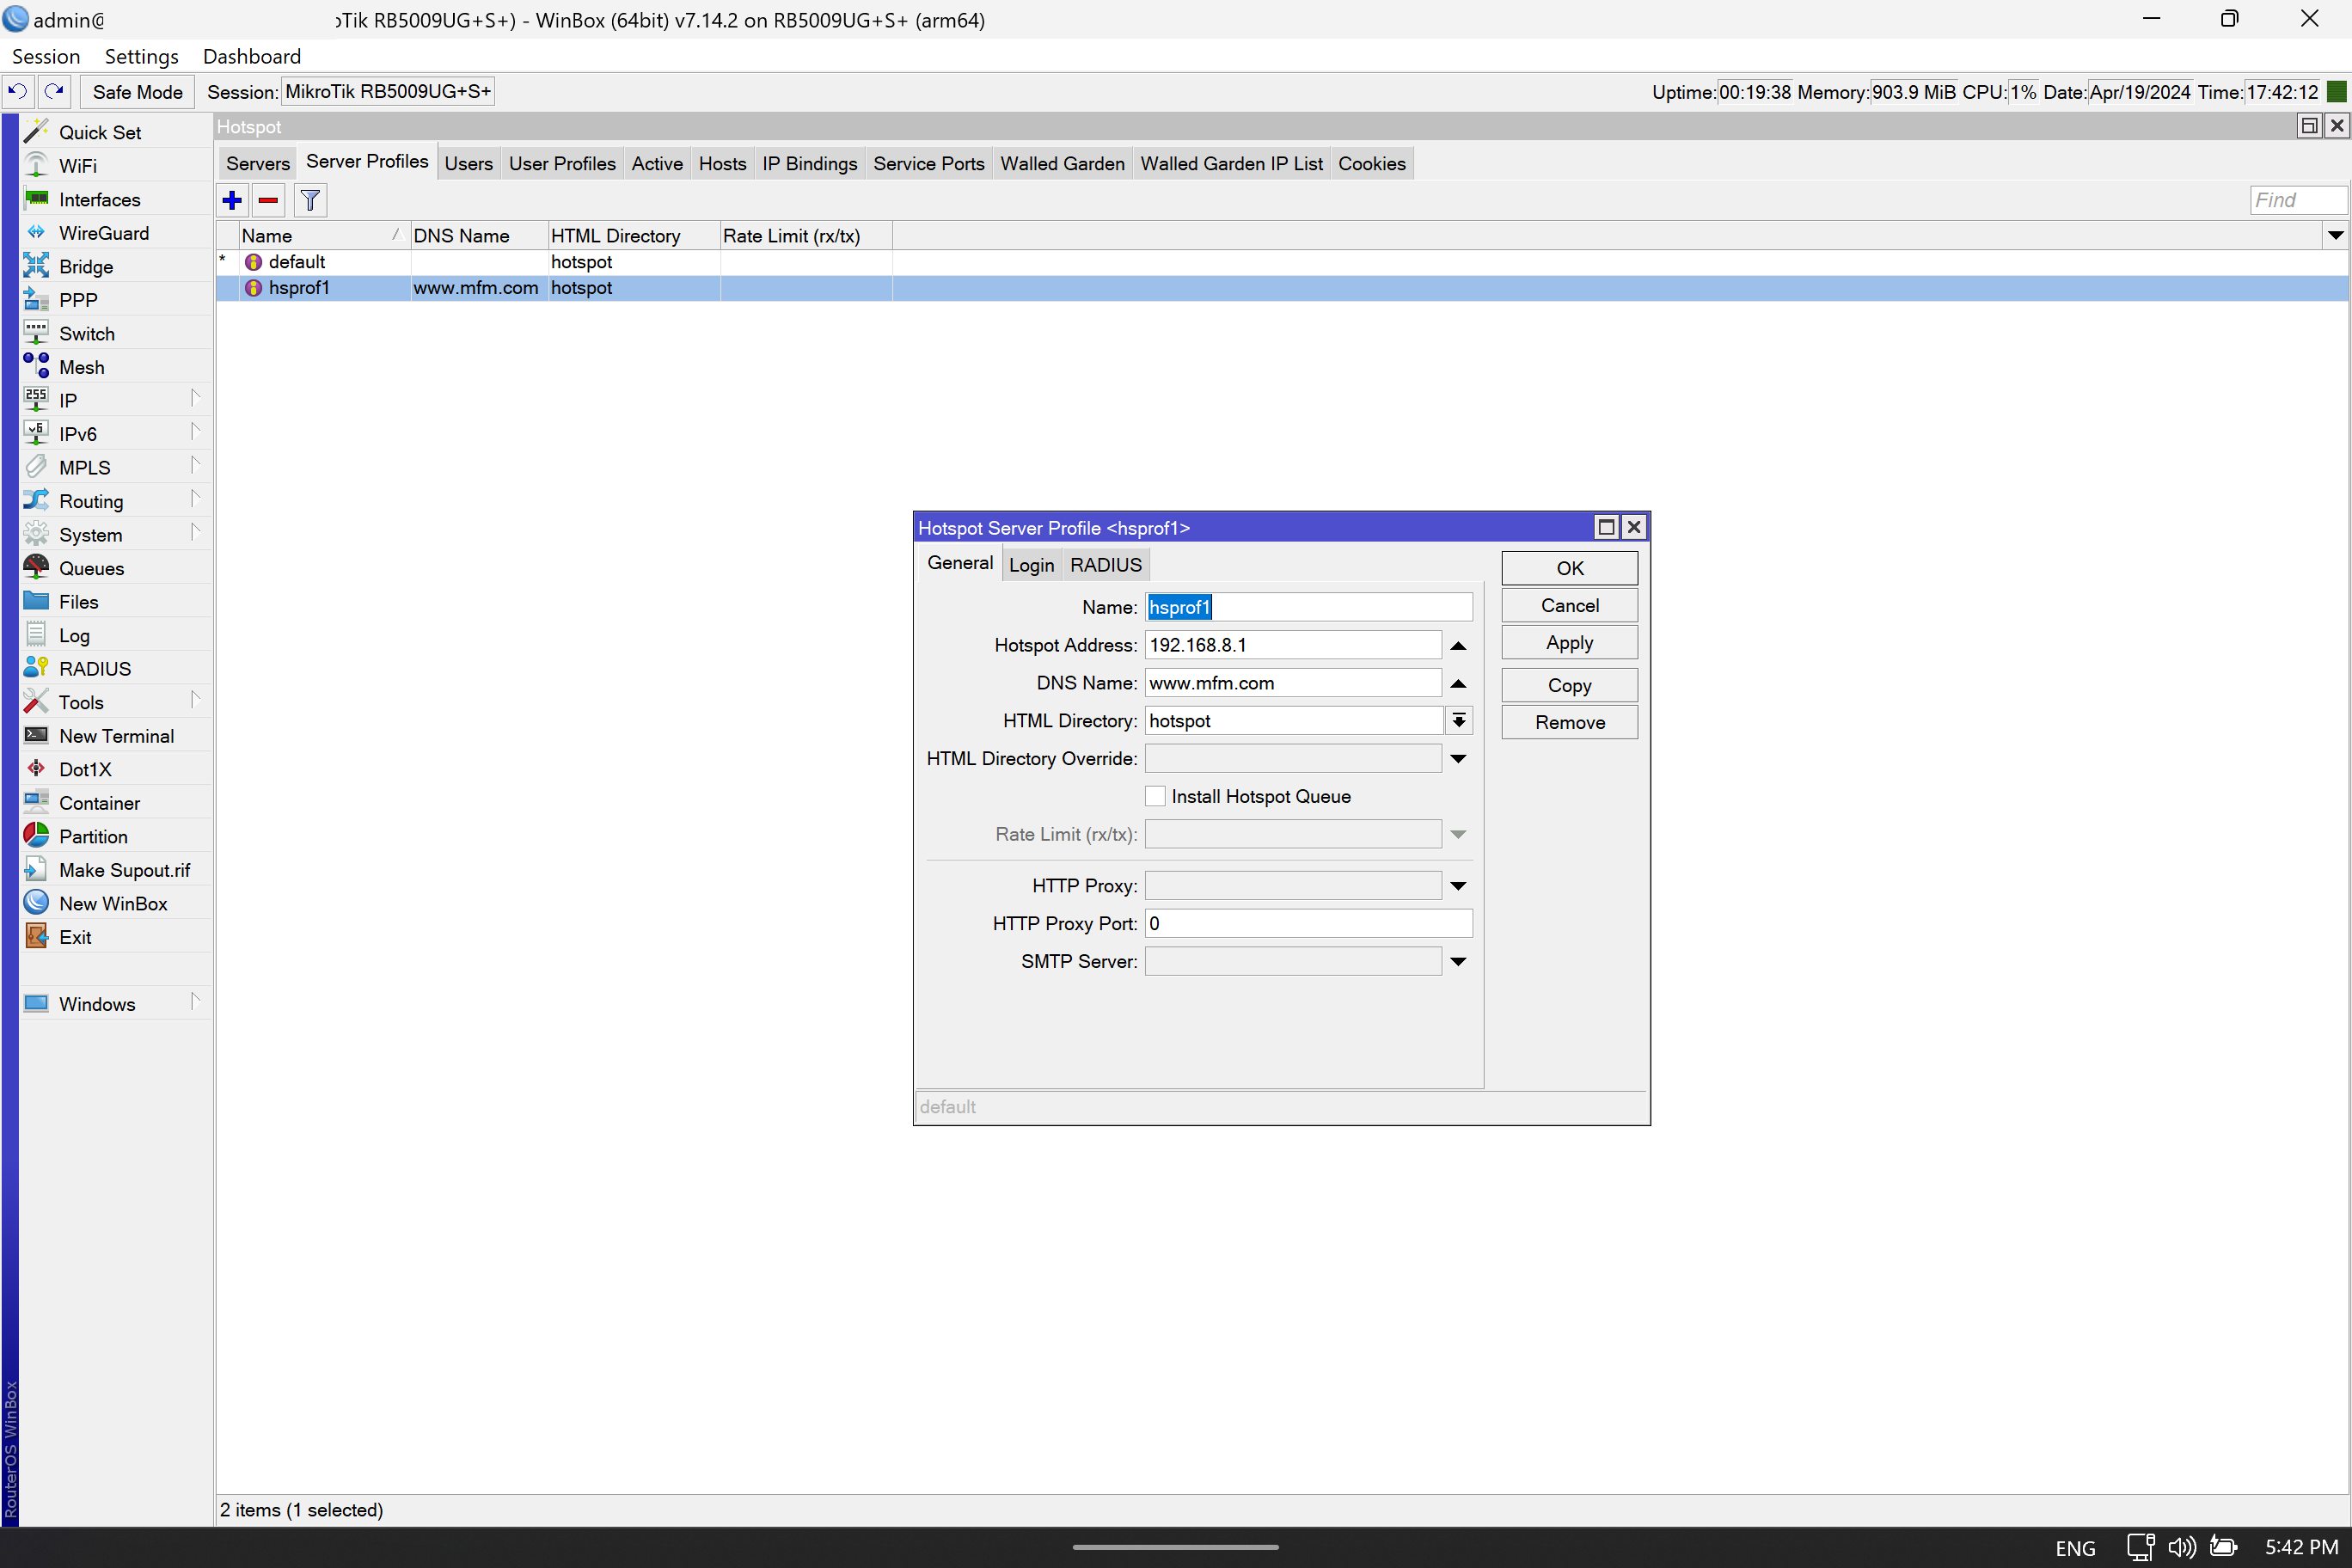Open the HTML Directory dropdown arrow

click(x=1459, y=721)
